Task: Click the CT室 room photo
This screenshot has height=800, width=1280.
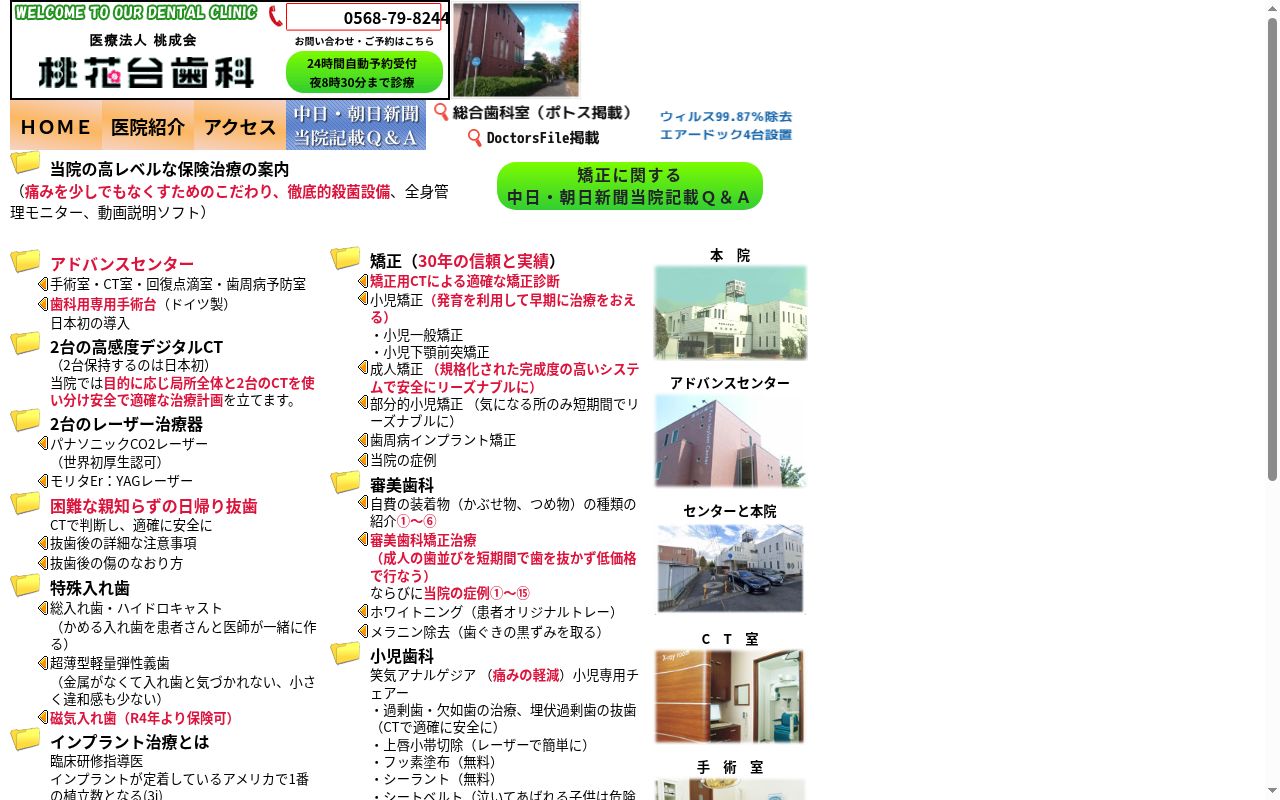Action: click(730, 696)
